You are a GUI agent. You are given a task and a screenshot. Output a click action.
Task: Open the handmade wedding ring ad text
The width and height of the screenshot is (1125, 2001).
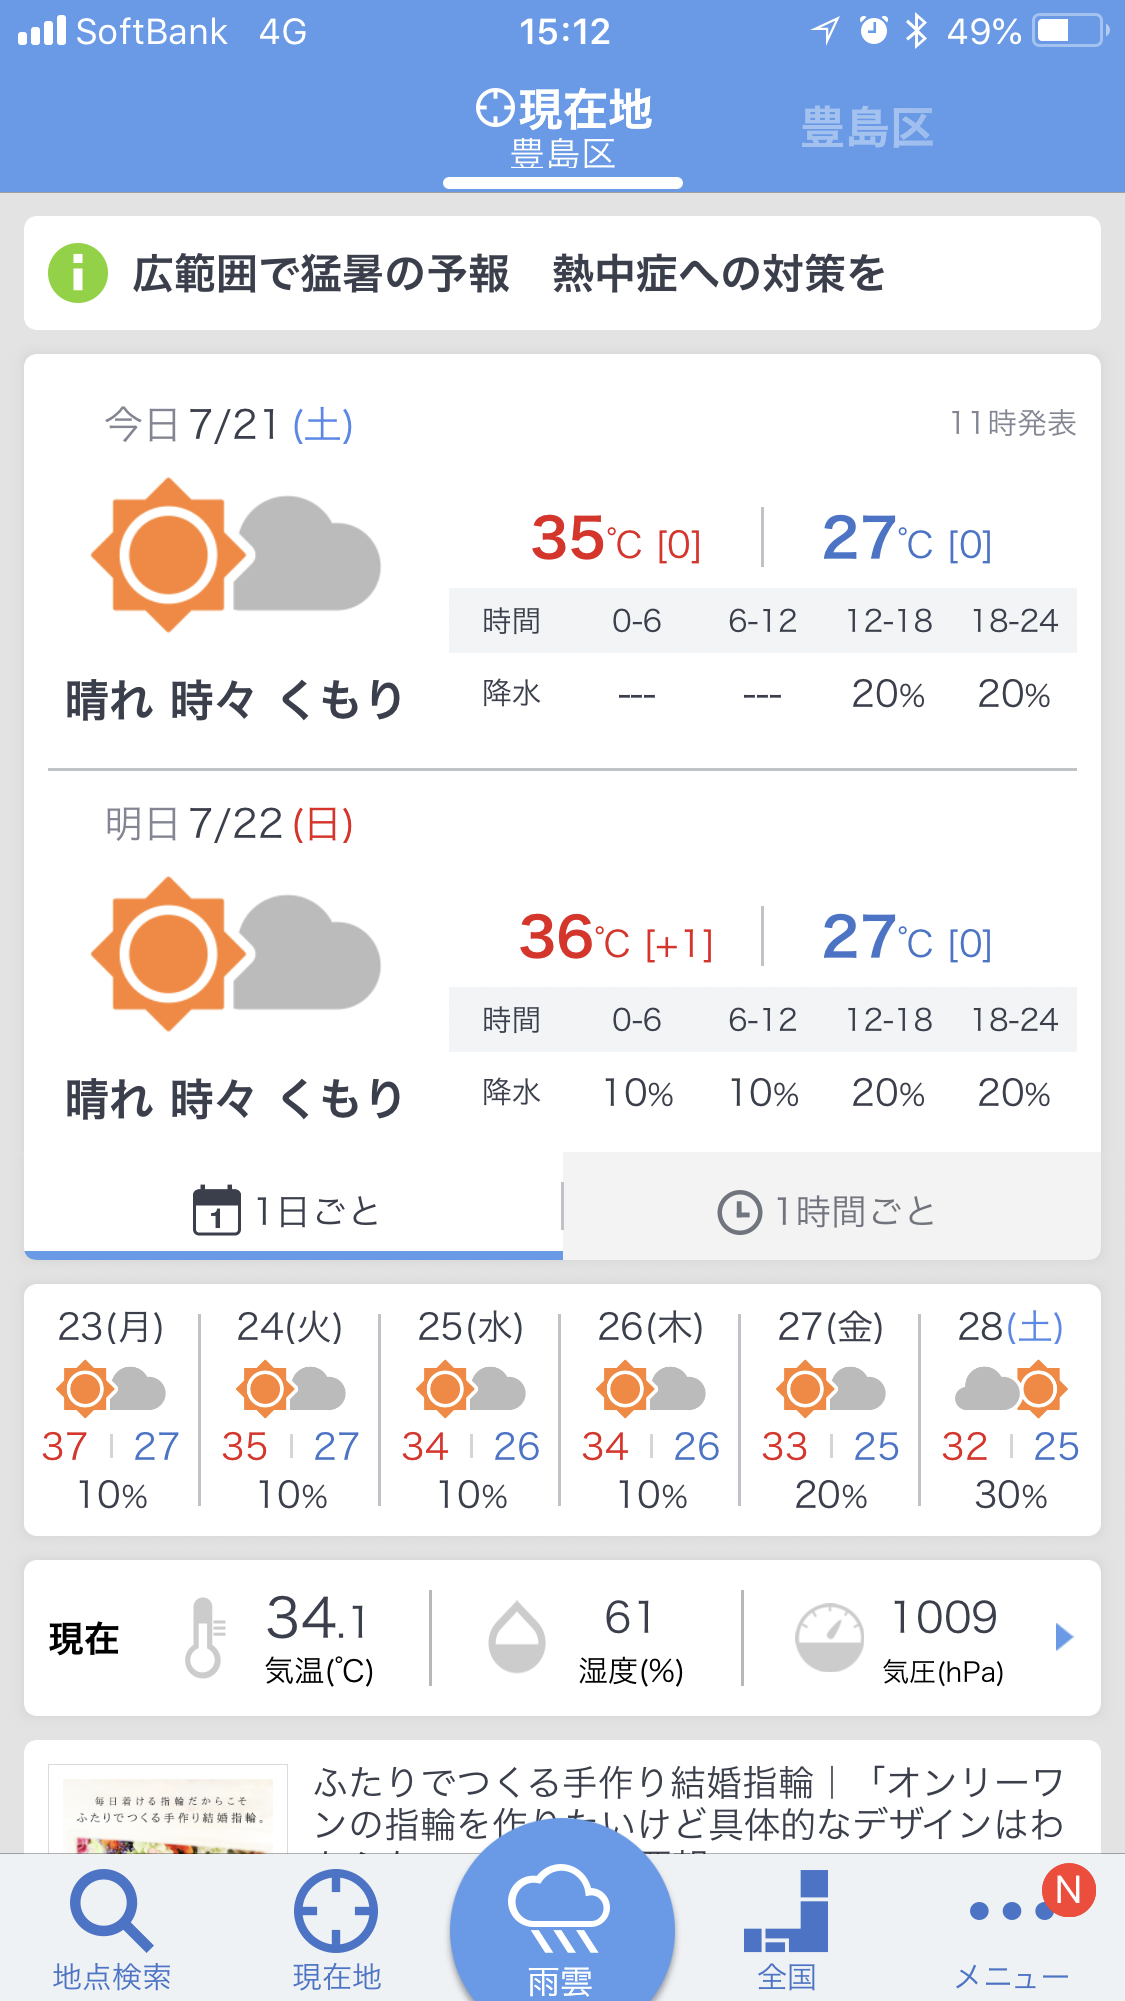[x=688, y=1803]
